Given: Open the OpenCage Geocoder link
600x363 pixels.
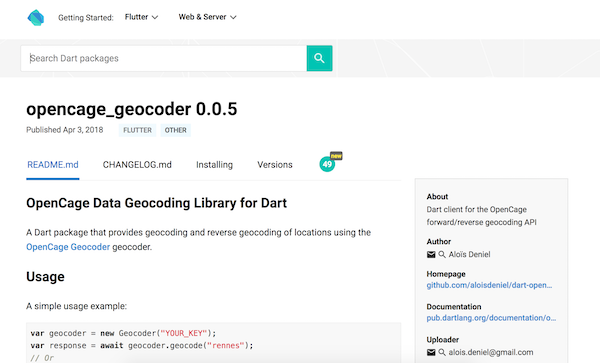Looking at the screenshot, I should tap(68, 247).
